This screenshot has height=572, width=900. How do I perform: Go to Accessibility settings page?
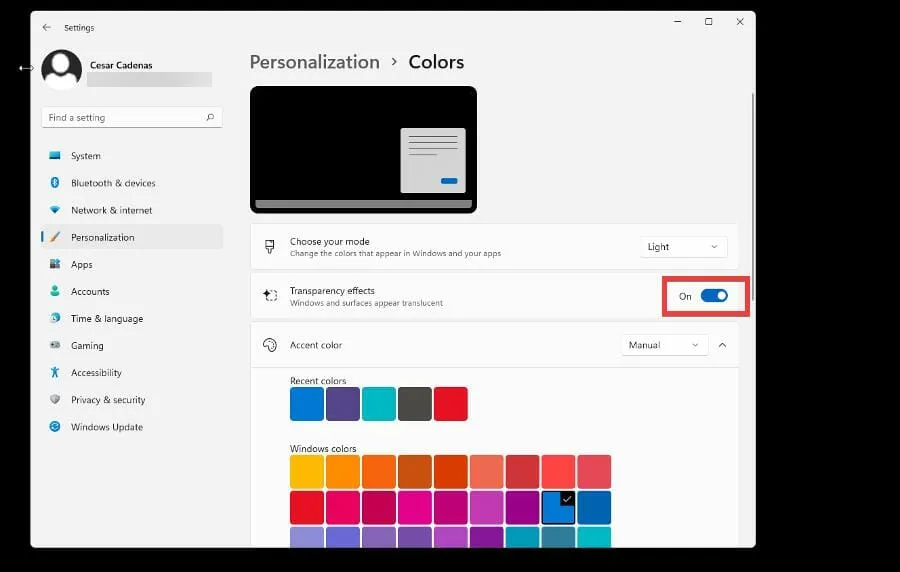96,373
